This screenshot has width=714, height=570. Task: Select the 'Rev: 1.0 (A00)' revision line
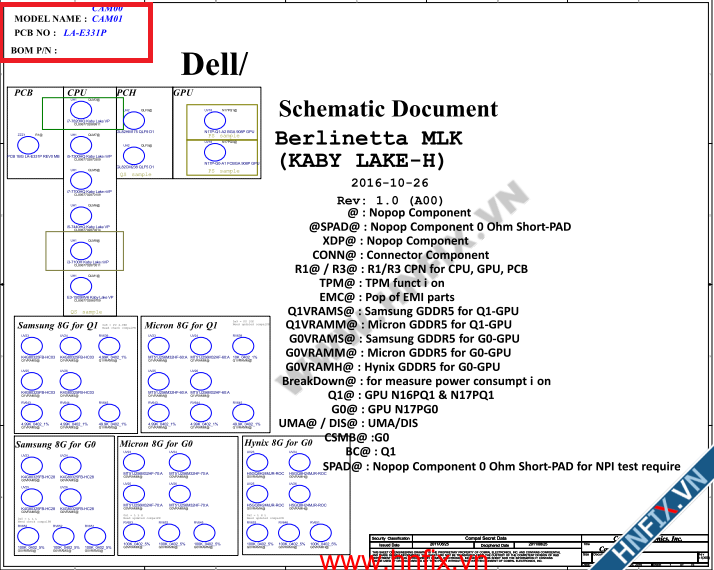point(390,200)
